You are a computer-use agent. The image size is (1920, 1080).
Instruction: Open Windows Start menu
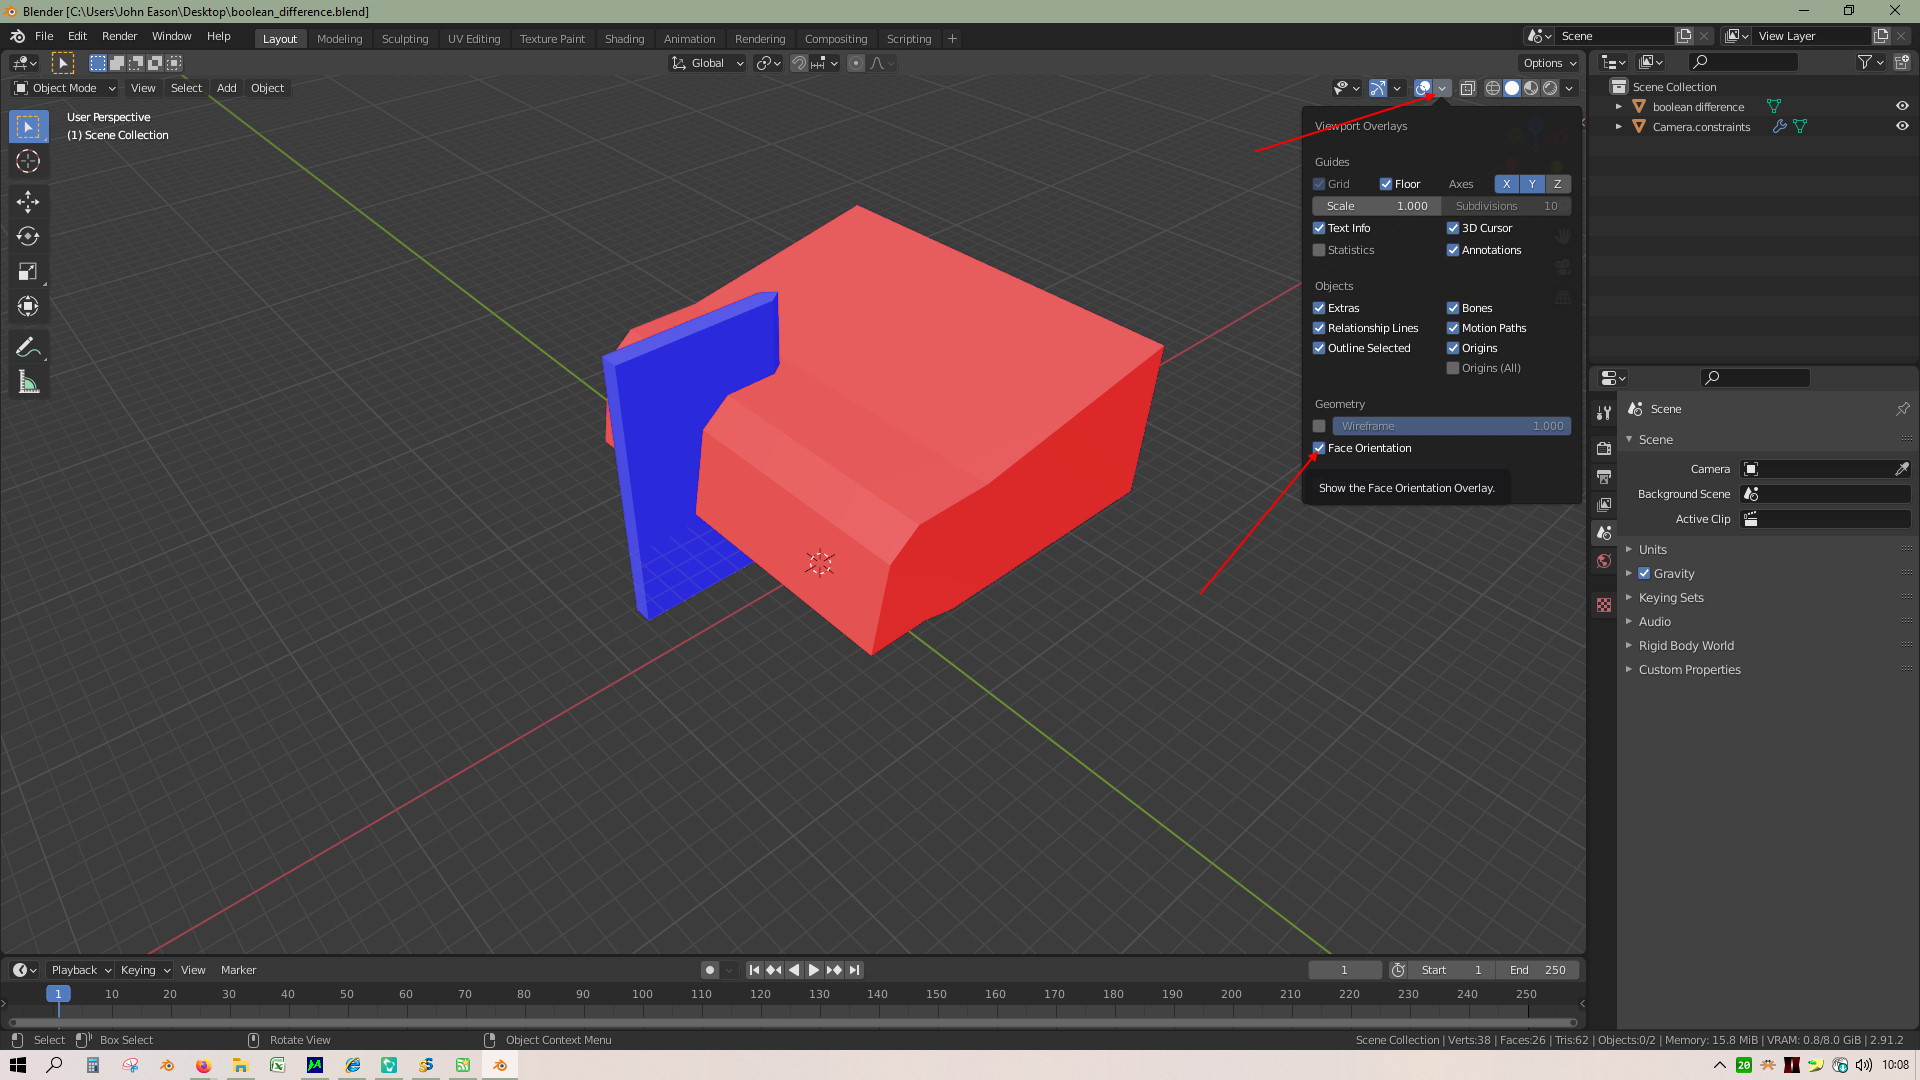[18, 1065]
